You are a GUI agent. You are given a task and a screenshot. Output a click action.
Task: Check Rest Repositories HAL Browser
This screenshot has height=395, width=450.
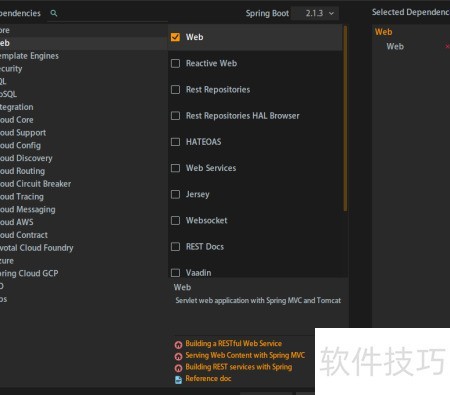tap(175, 116)
